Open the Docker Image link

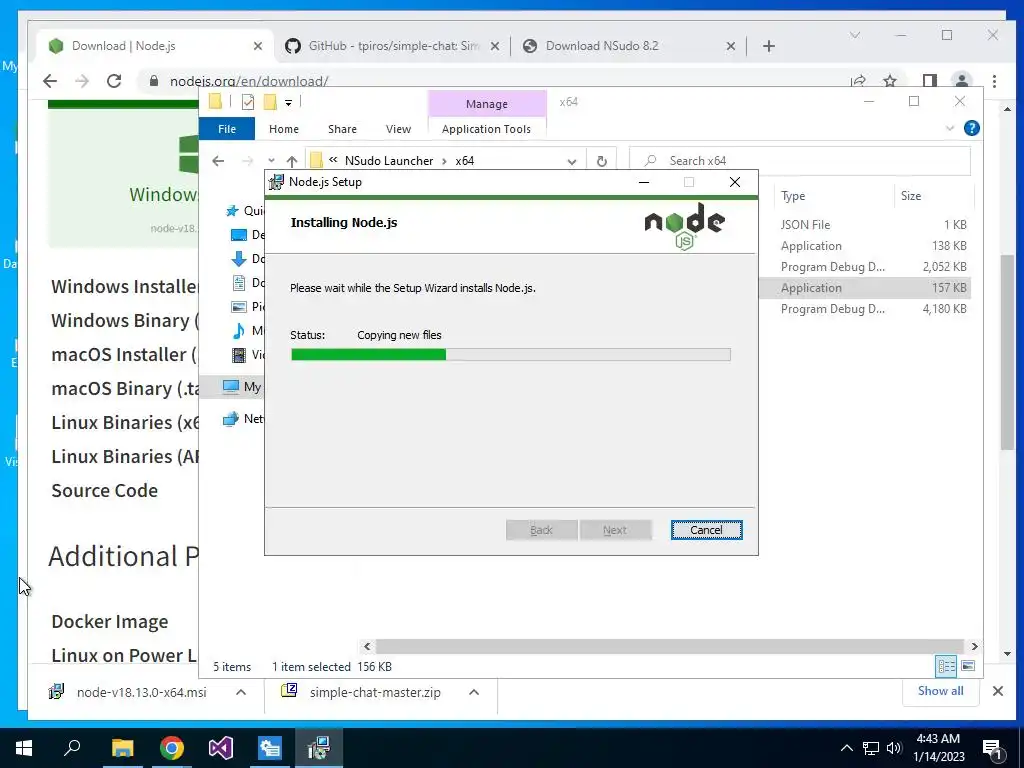110,621
